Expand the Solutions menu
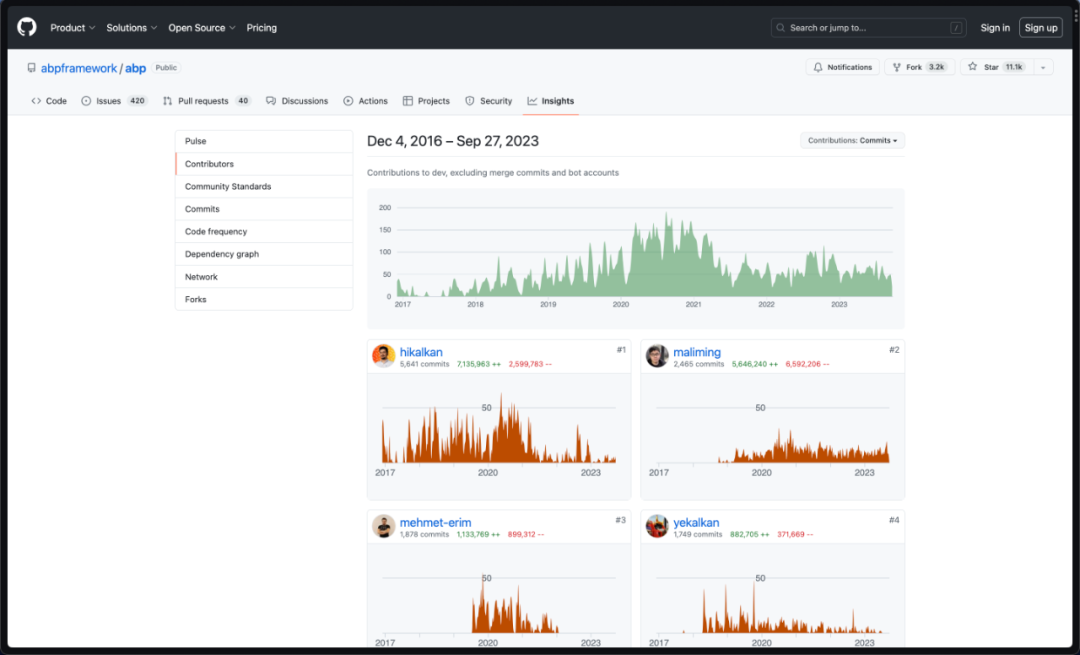This screenshot has height=655, width=1080. [132, 28]
